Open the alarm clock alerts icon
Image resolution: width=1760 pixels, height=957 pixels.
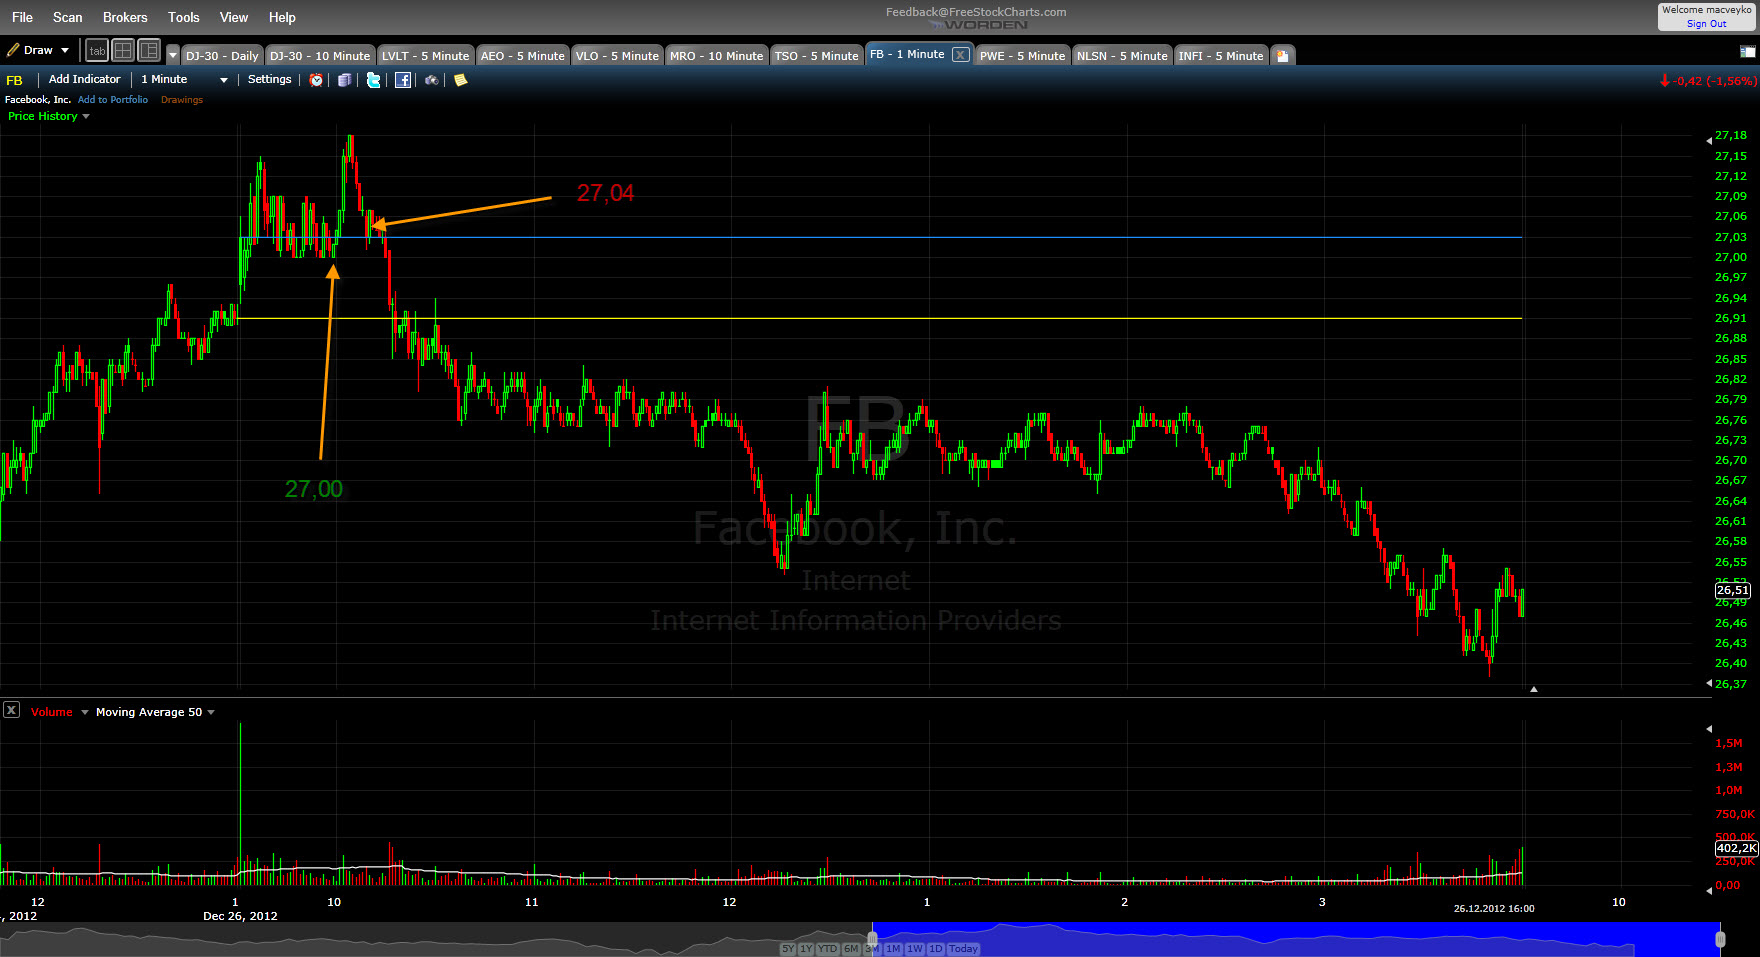pos(317,80)
